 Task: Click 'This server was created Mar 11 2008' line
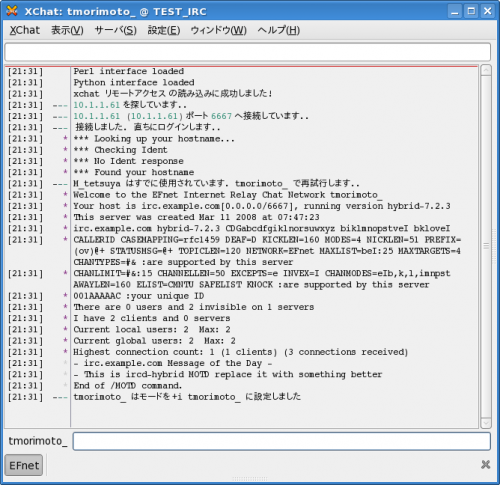click(x=196, y=217)
